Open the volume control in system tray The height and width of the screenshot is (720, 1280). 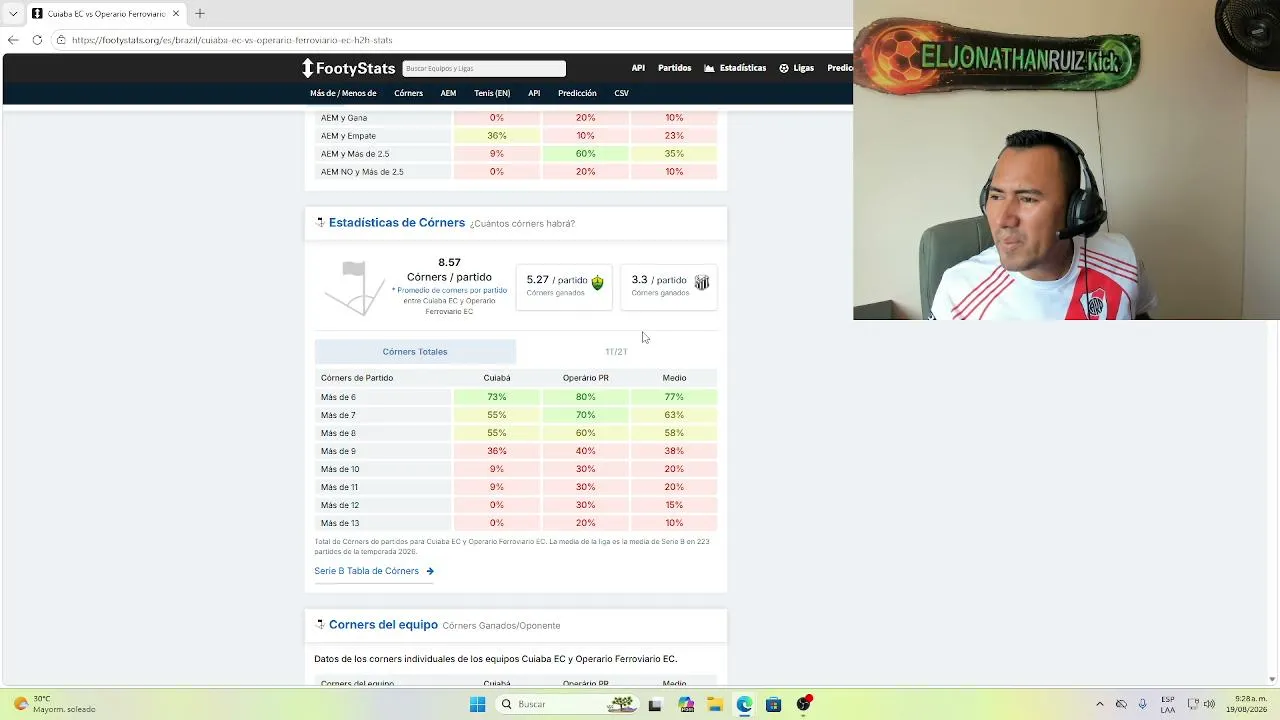coord(1209,704)
